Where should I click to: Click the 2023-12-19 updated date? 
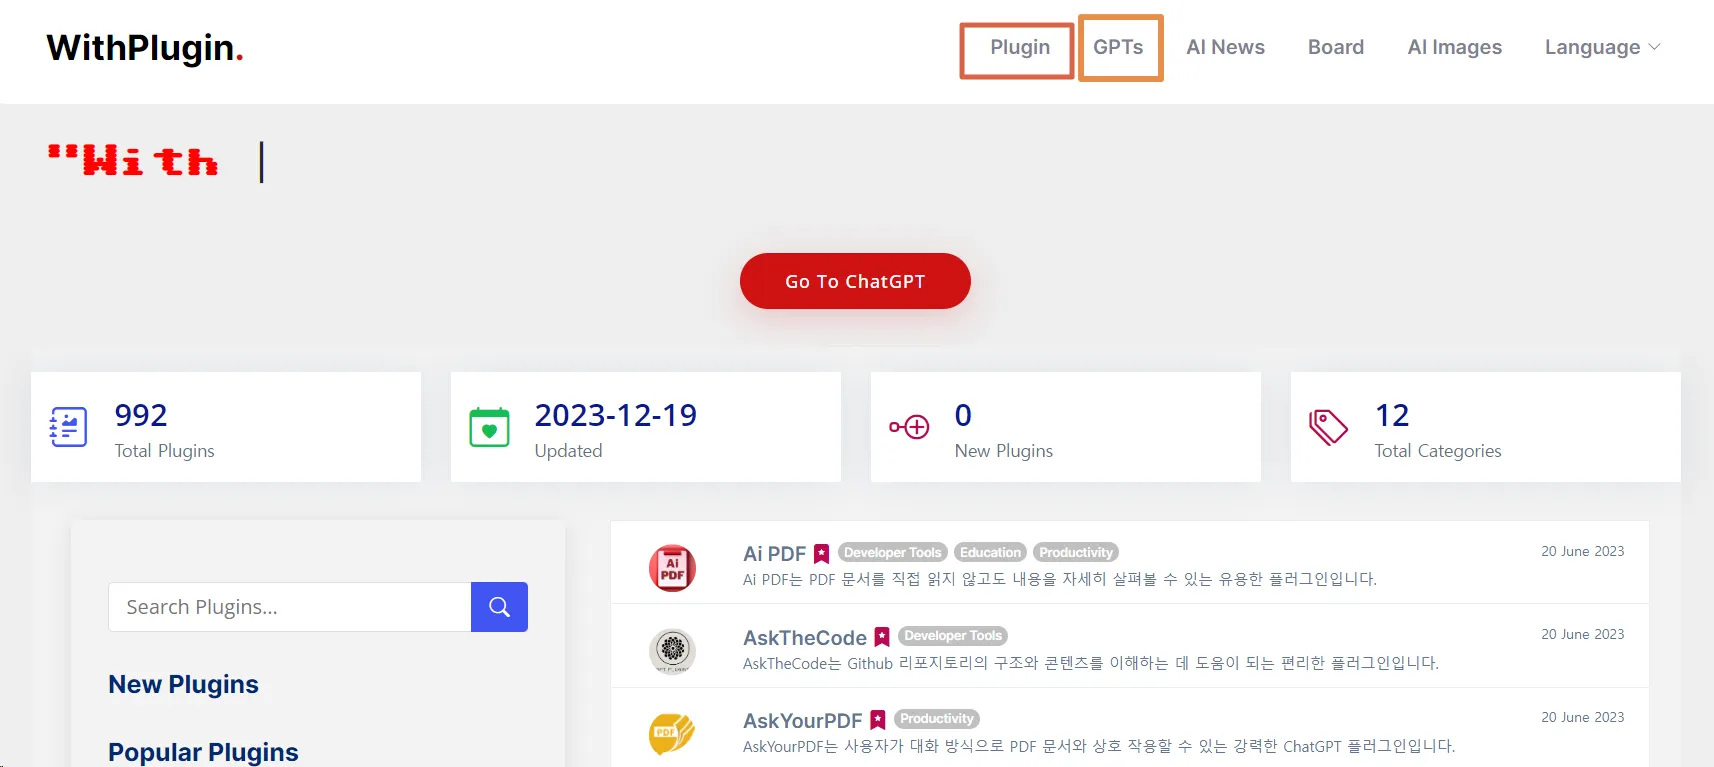[x=616, y=415]
